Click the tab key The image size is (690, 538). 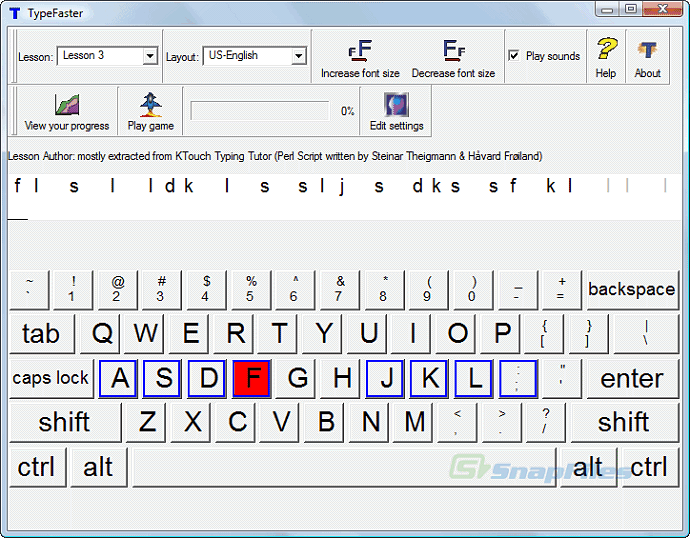tap(41, 333)
